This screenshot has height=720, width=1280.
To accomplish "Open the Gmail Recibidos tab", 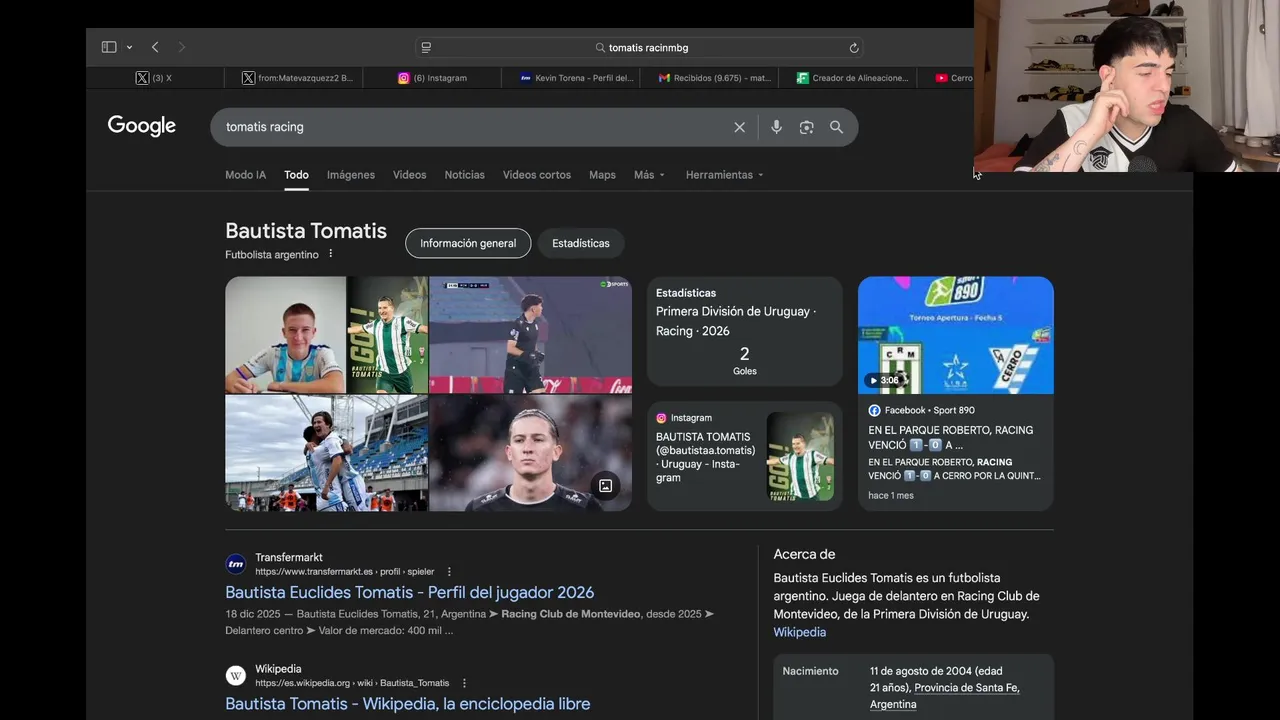I will [x=715, y=77].
